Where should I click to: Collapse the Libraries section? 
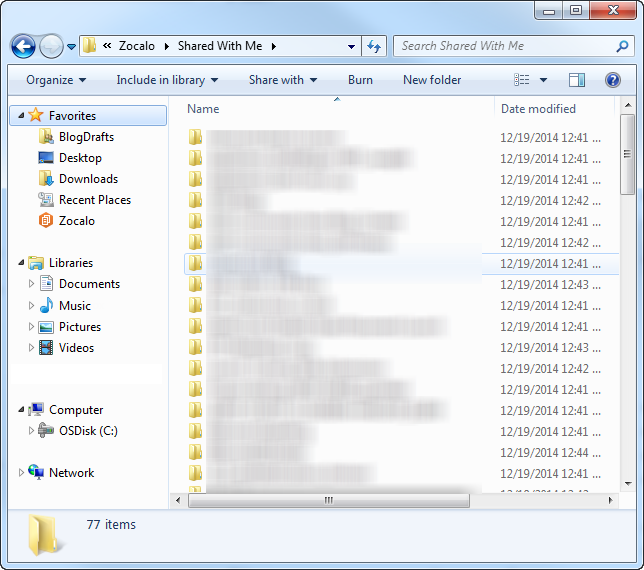pos(21,263)
